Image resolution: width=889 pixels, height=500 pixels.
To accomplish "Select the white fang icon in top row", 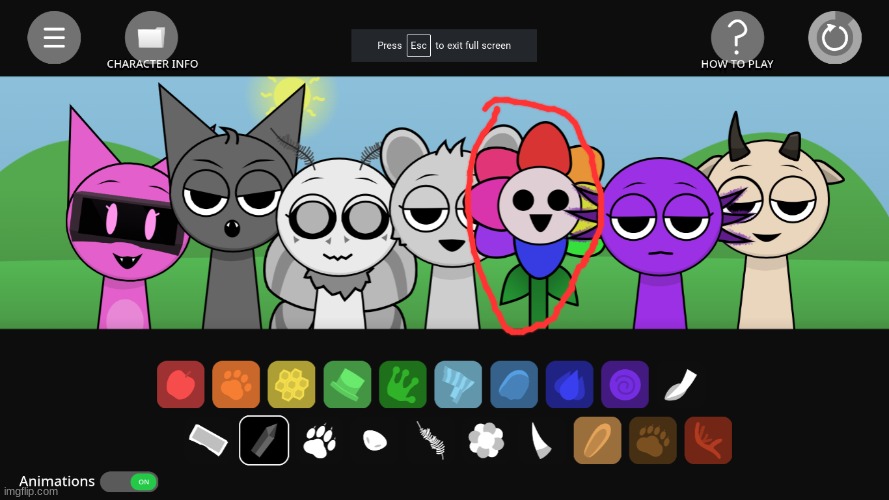I will point(680,384).
